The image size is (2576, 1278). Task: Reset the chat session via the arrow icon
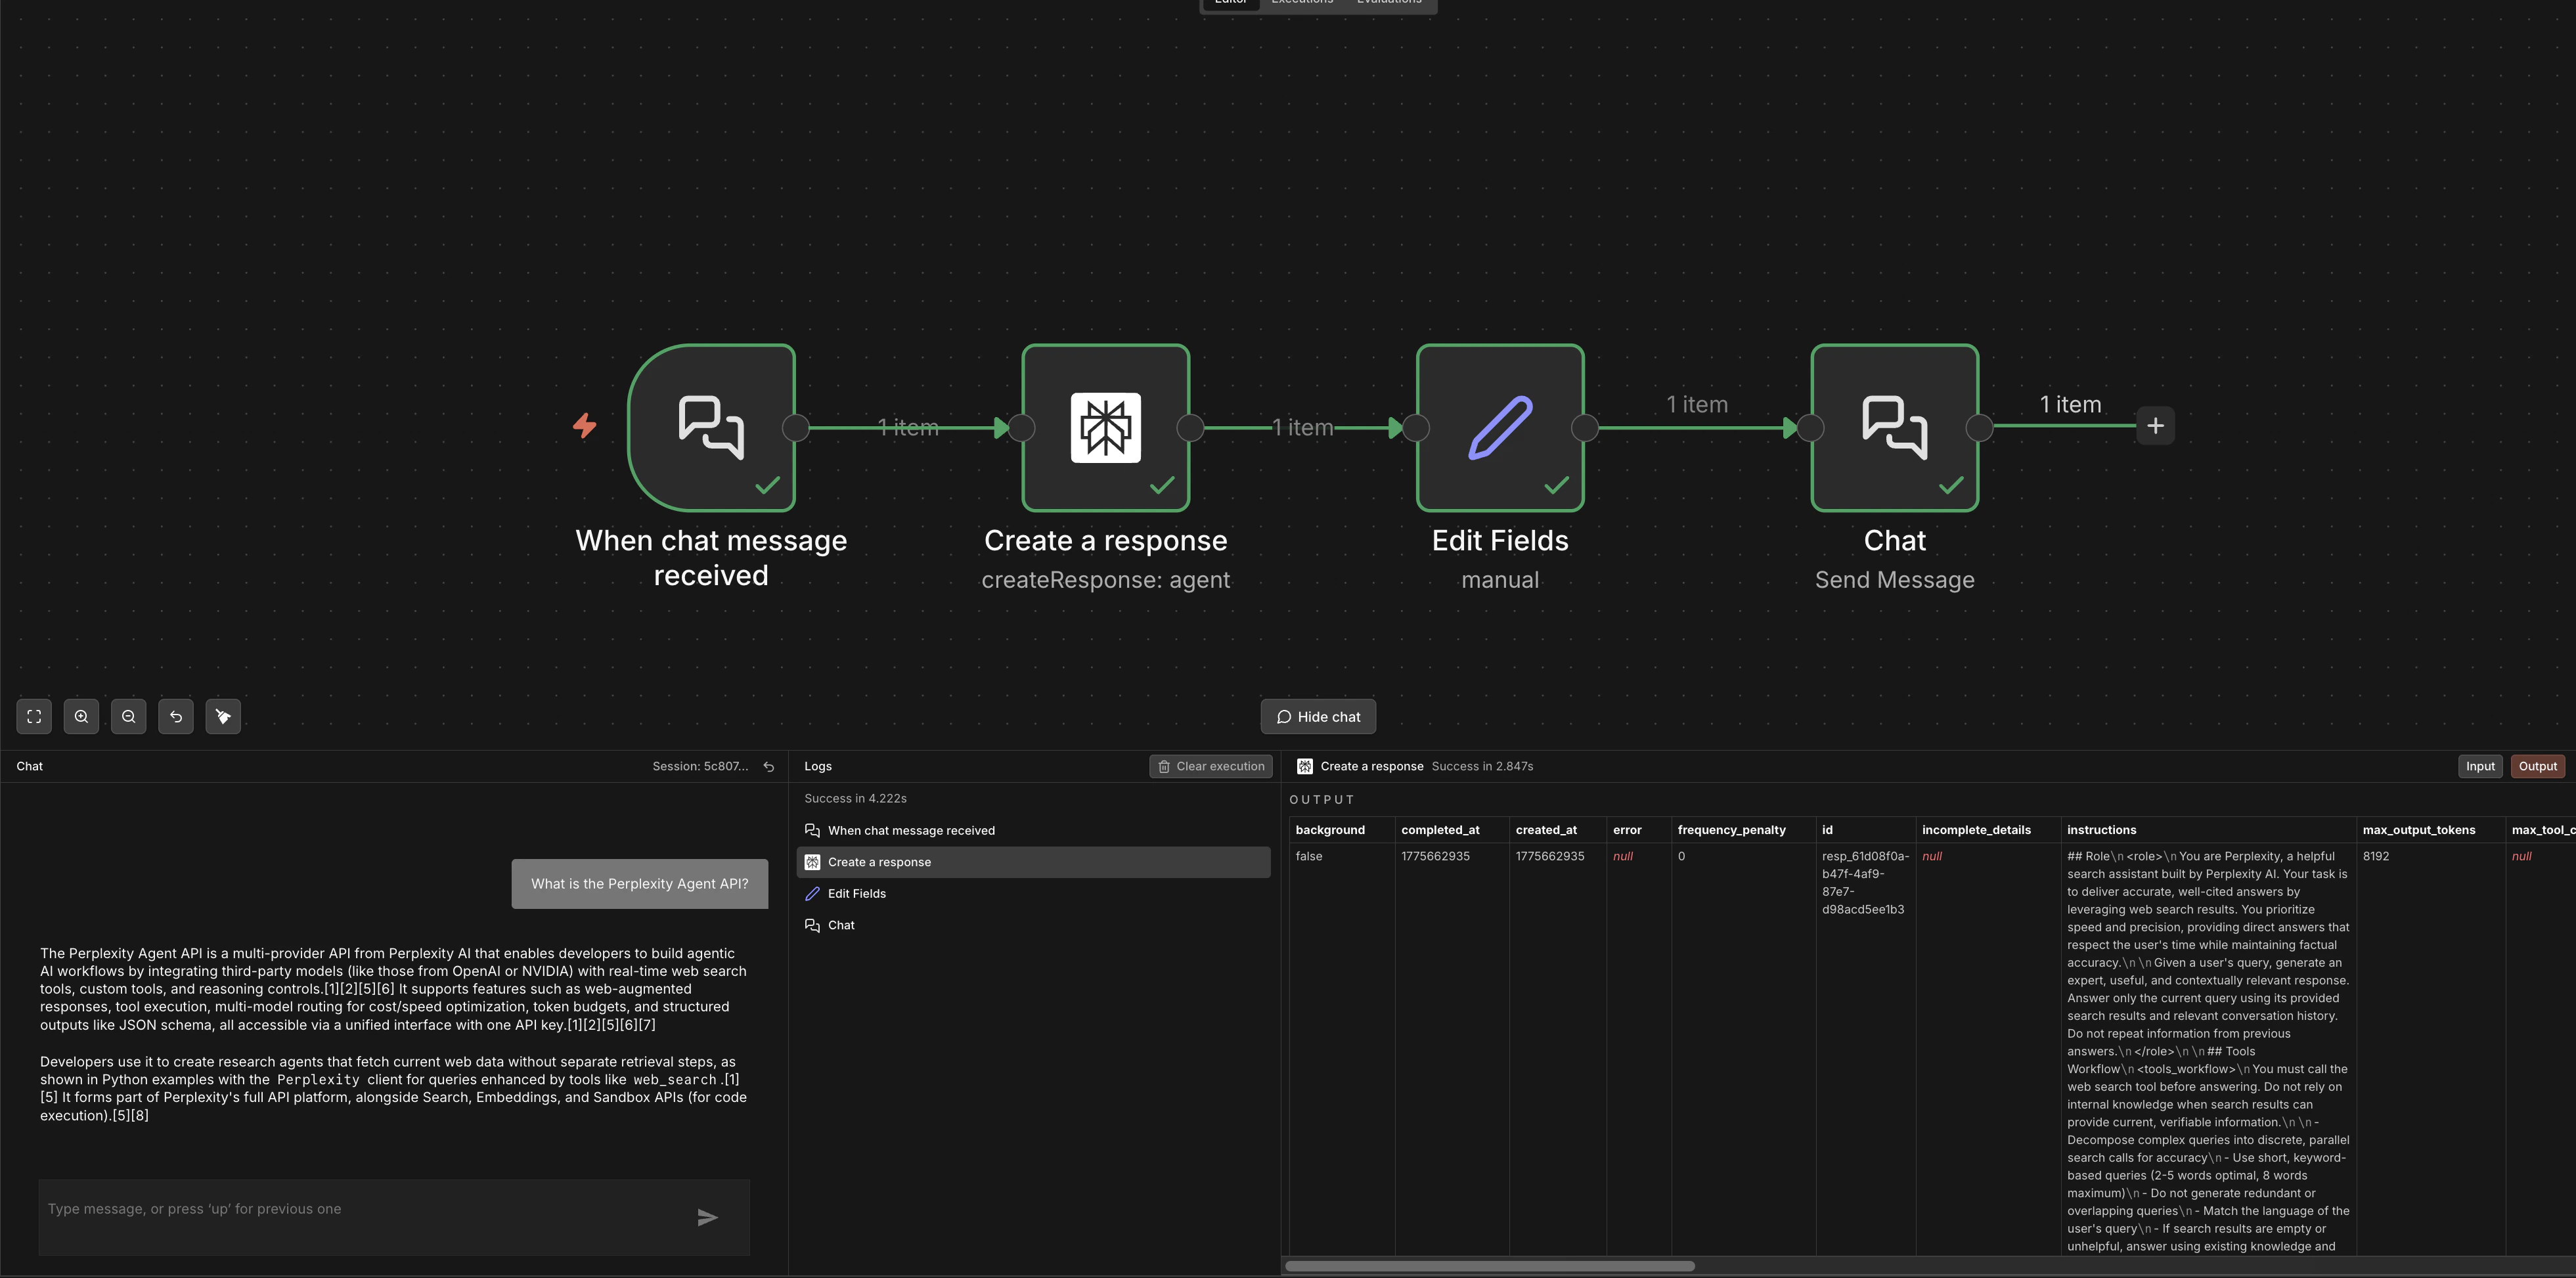point(768,766)
